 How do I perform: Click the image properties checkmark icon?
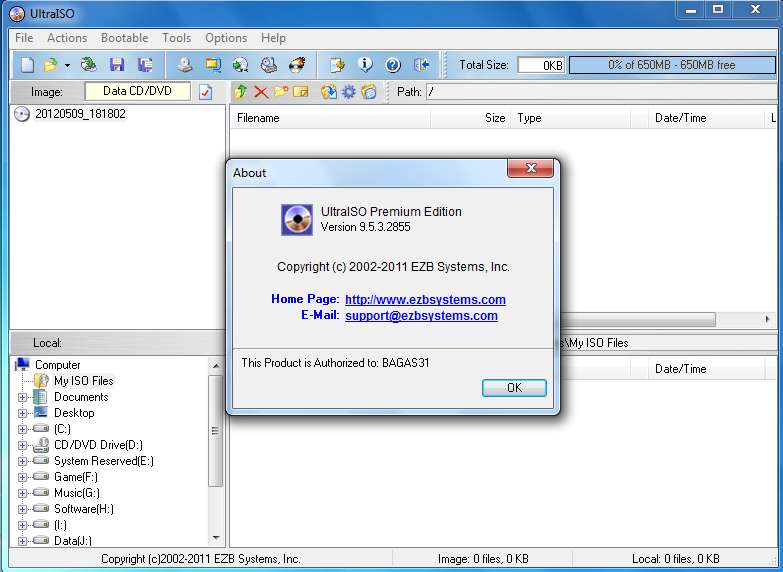pos(206,92)
